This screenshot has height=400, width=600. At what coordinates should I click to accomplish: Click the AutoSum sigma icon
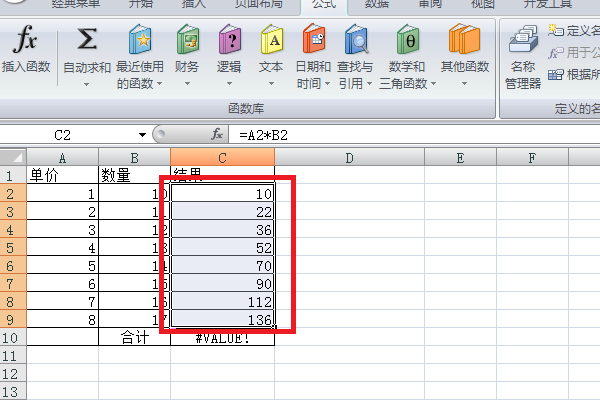pos(87,39)
